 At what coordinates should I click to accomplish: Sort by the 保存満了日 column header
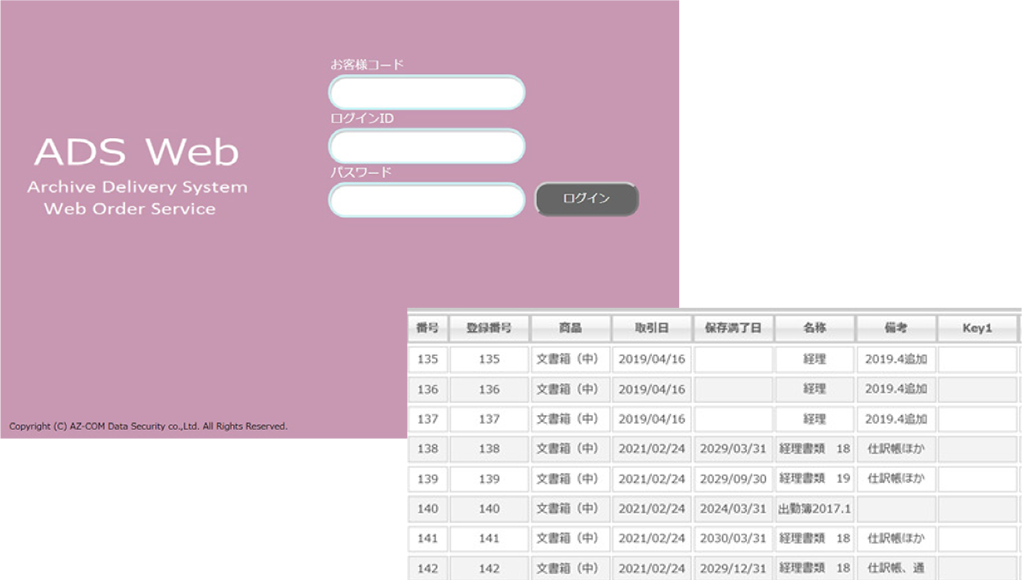pos(733,329)
